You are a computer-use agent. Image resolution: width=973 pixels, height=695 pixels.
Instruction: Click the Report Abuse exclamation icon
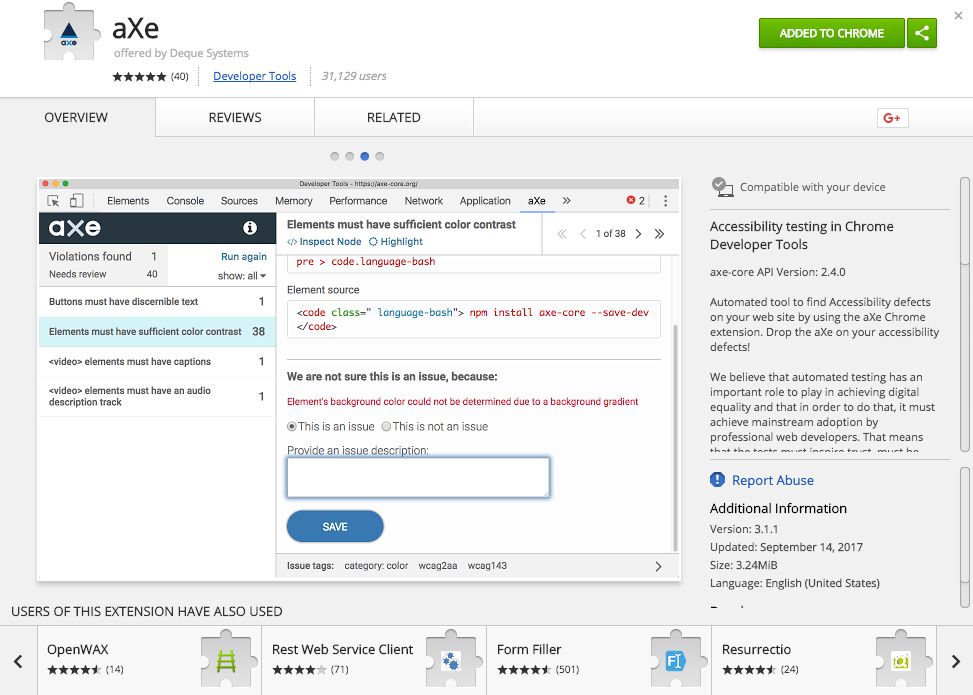pyautogui.click(x=717, y=480)
